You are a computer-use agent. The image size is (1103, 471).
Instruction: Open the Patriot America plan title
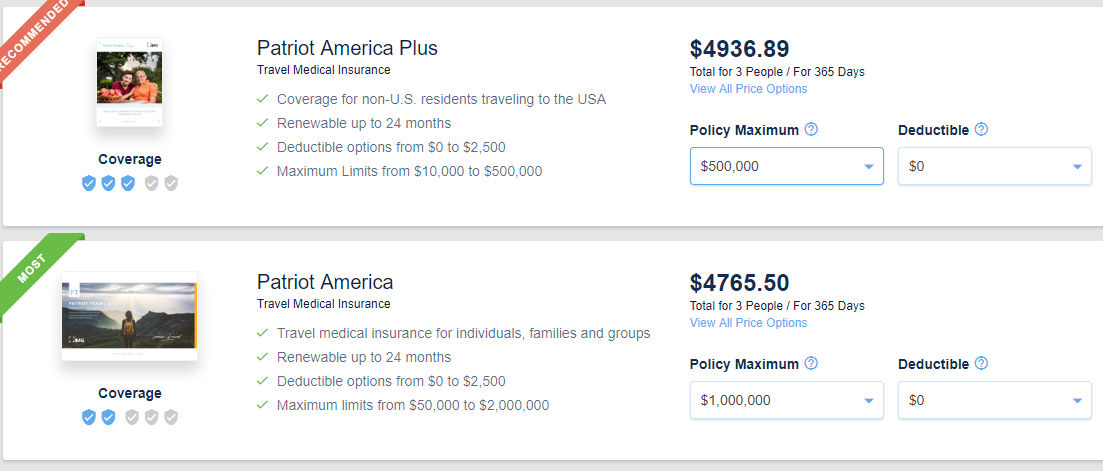point(325,282)
